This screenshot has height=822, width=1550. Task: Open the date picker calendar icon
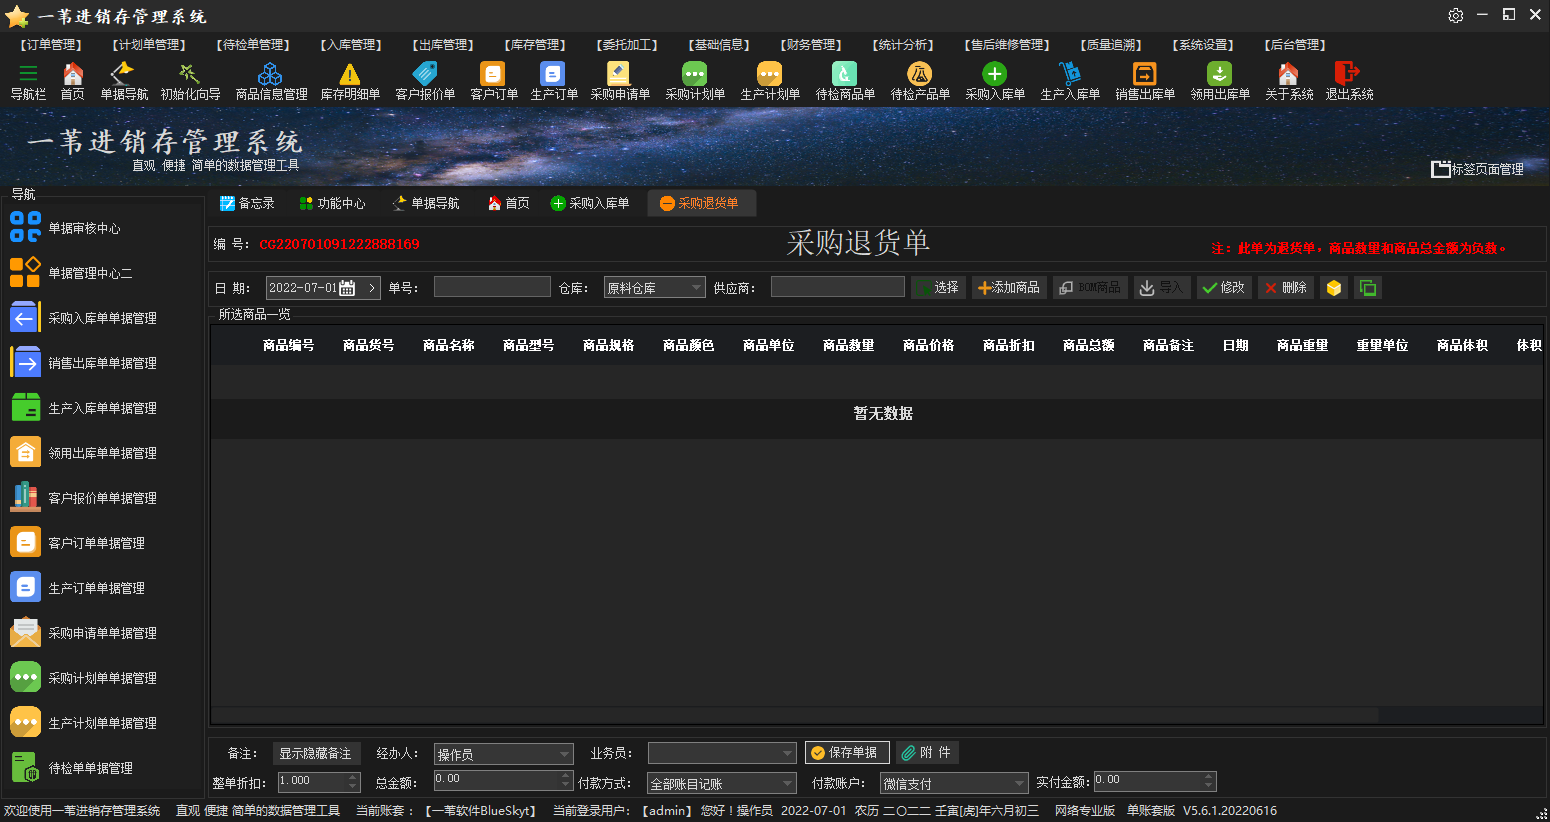(347, 288)
